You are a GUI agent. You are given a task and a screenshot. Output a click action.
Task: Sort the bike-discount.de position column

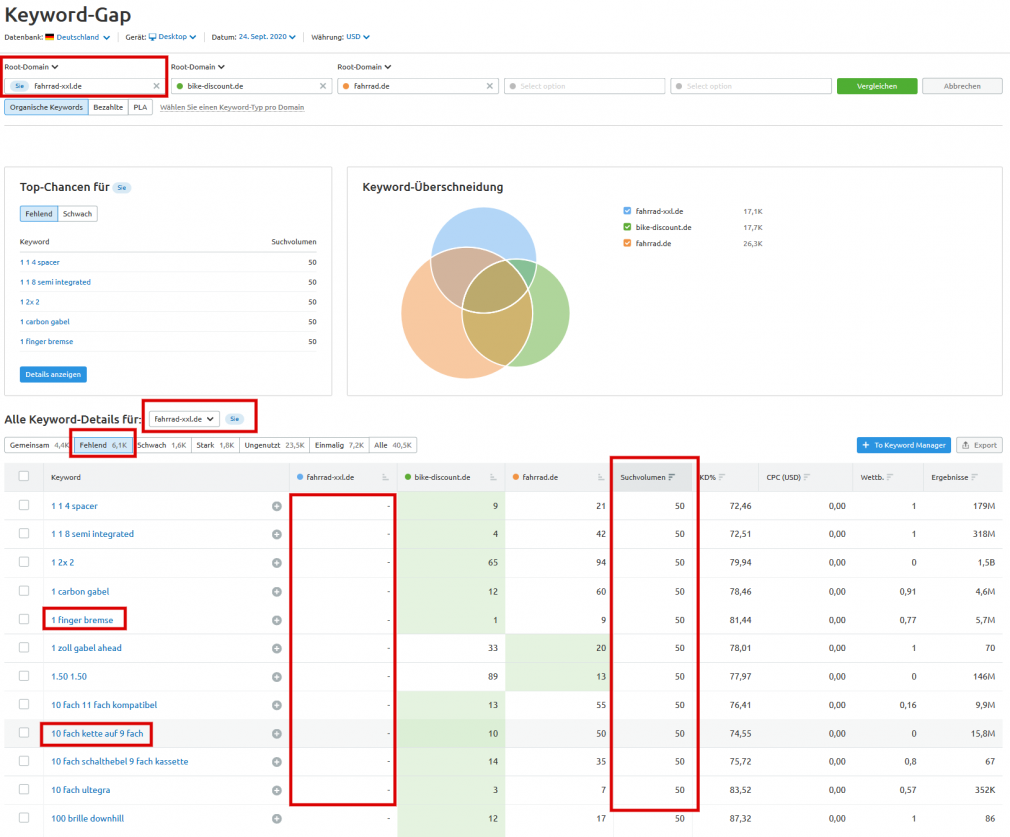coord(493,477)
